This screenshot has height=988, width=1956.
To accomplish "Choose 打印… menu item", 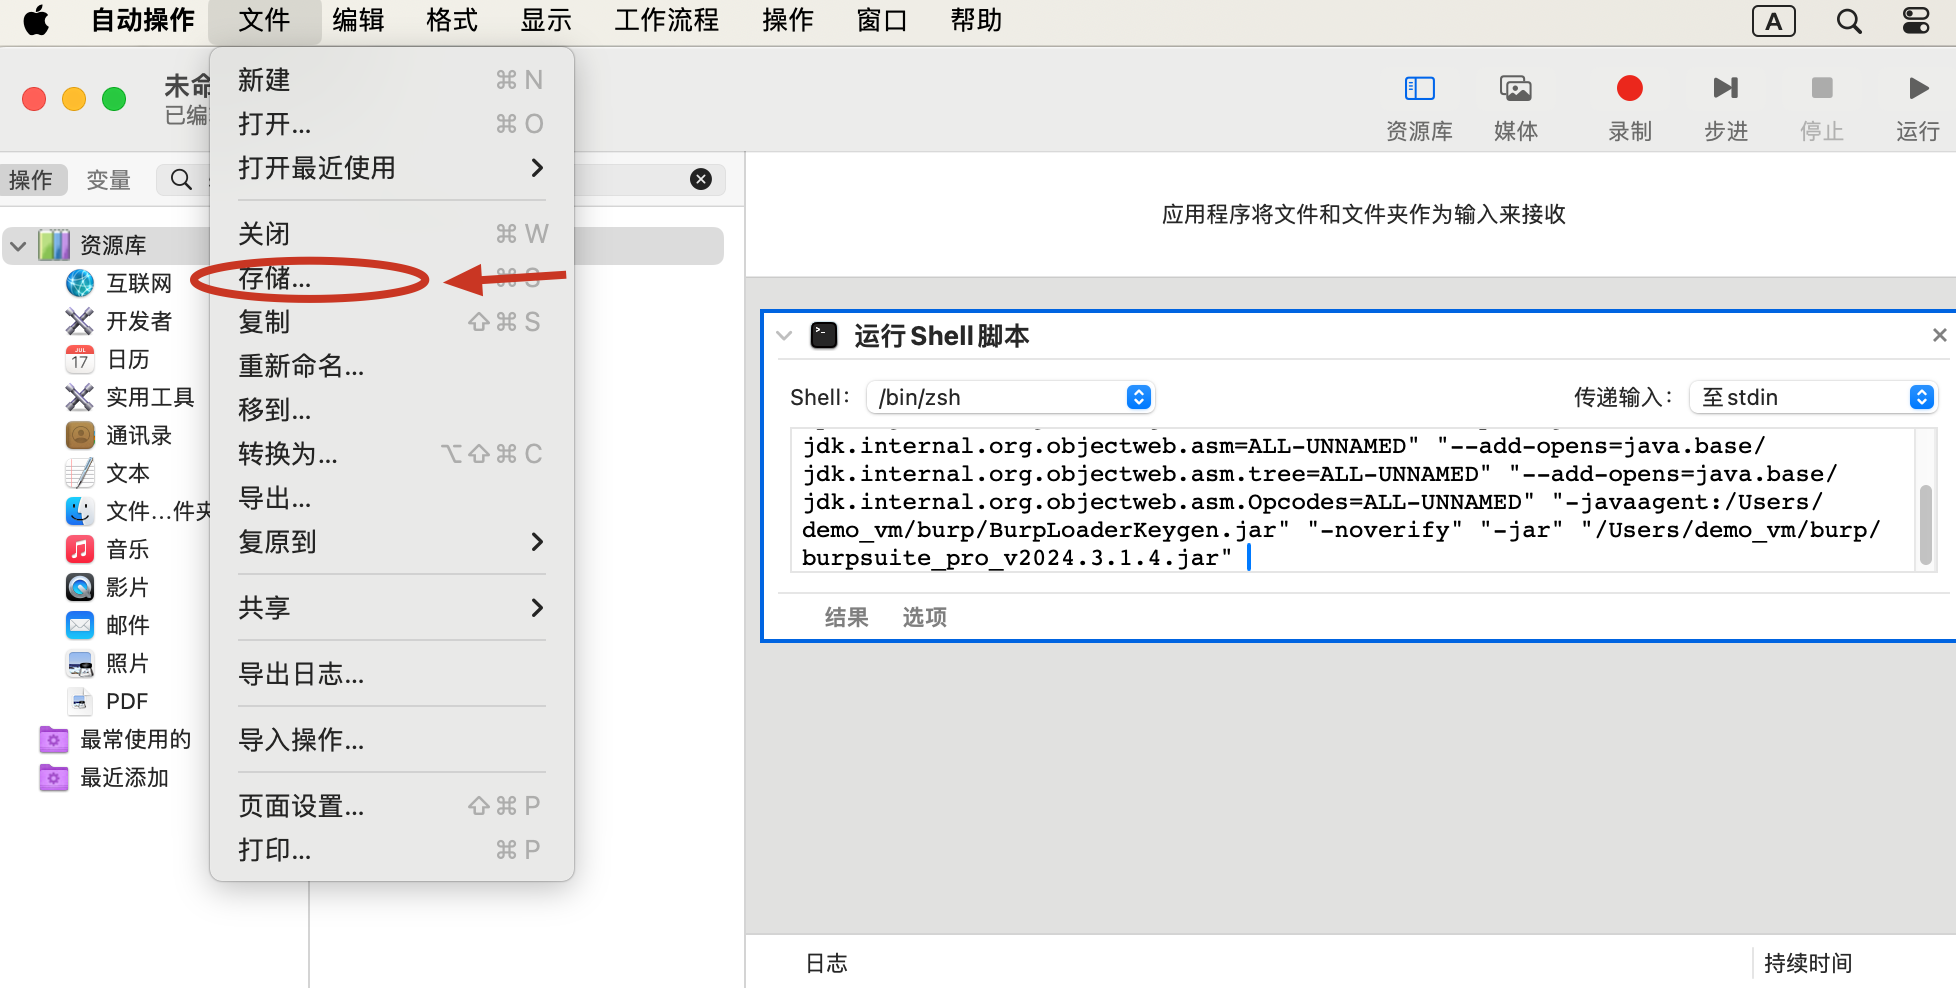I will (x=392, y=850).
